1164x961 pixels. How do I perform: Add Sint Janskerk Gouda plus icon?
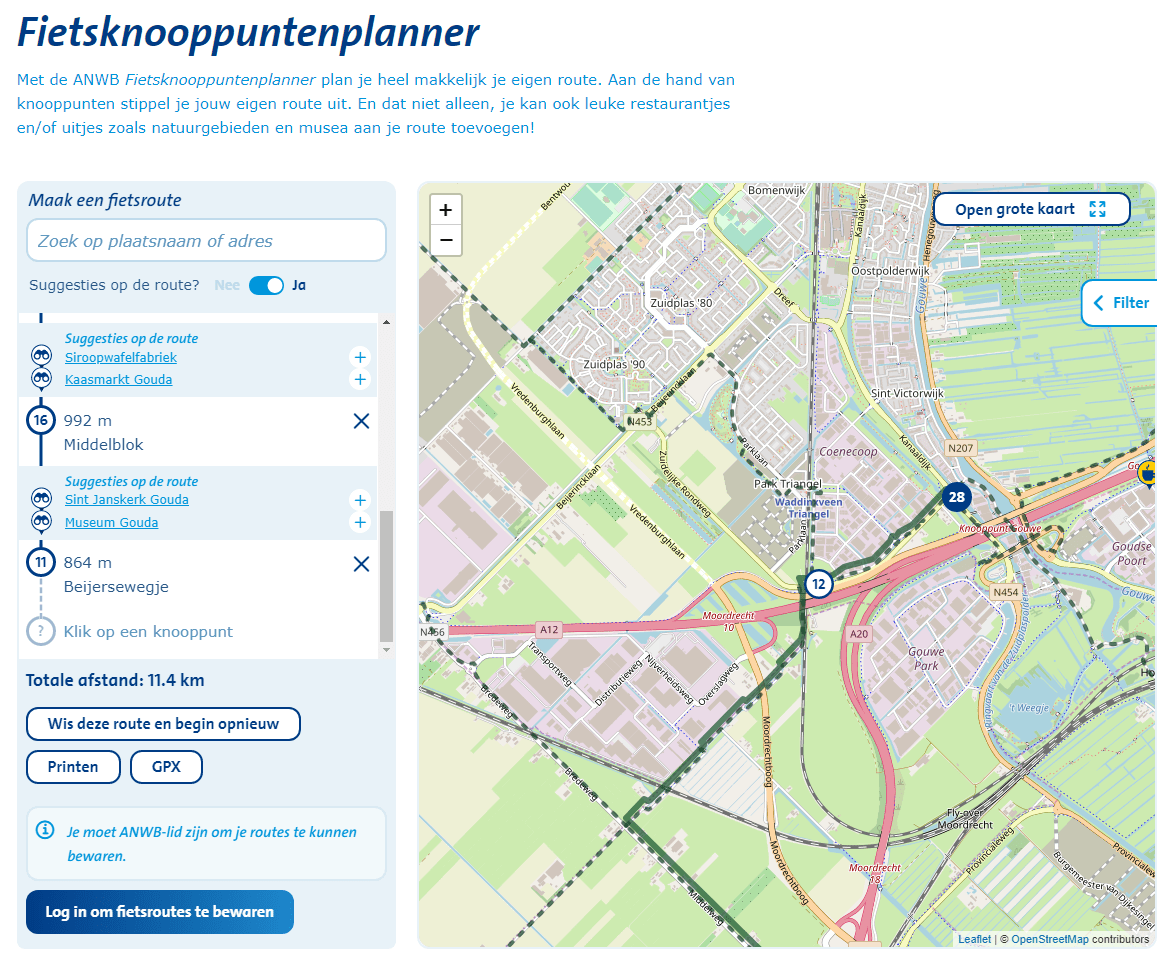tap(360, 500)
